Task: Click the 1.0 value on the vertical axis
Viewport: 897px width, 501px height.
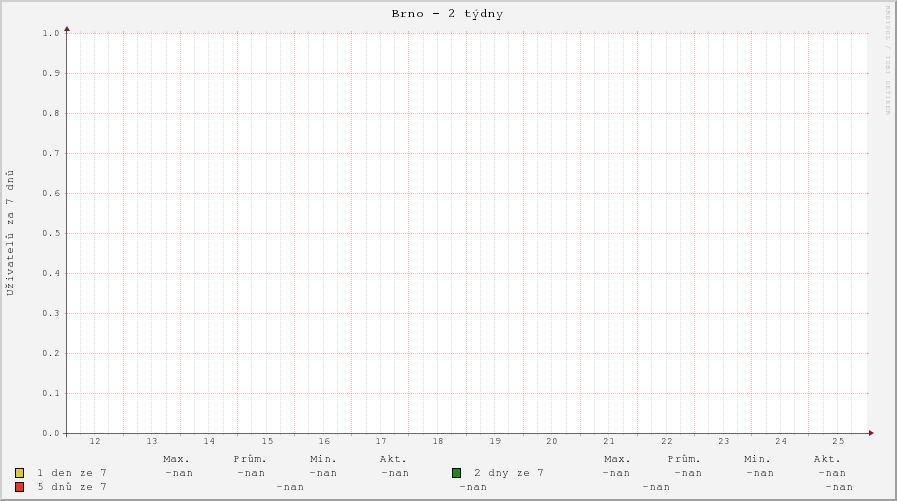Action: click(51, 34)
